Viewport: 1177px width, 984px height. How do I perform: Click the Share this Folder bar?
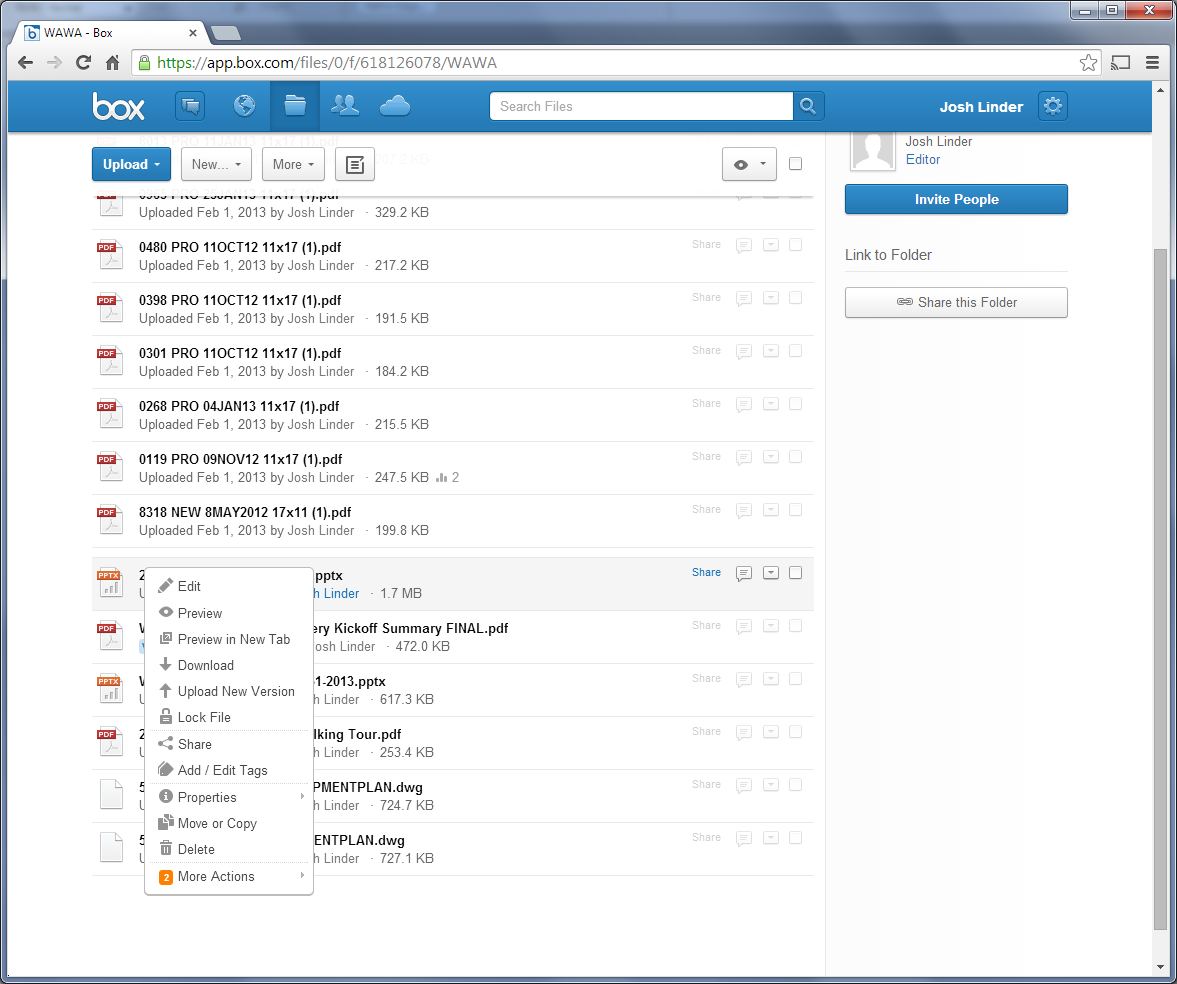pyautogui.click(x=956, y=302)
